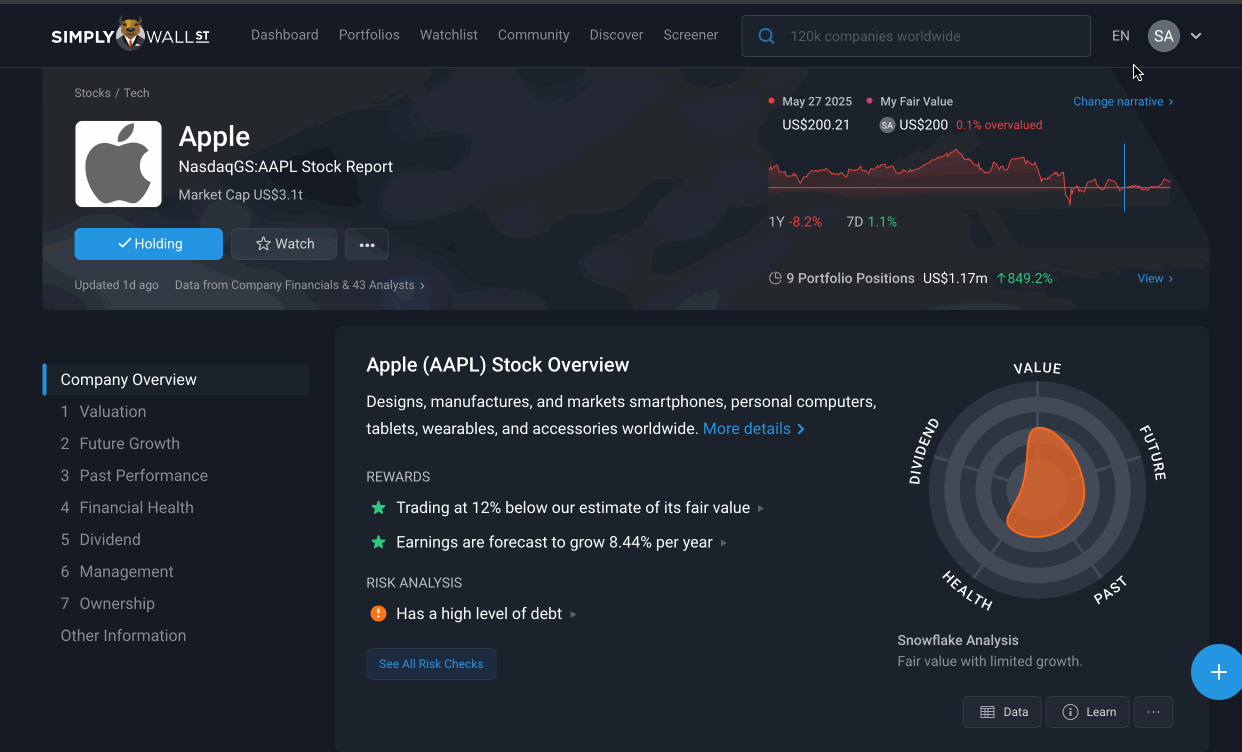Toggle the Watch star button
The width and height of the screenshot is (1242, 752).
284,244
